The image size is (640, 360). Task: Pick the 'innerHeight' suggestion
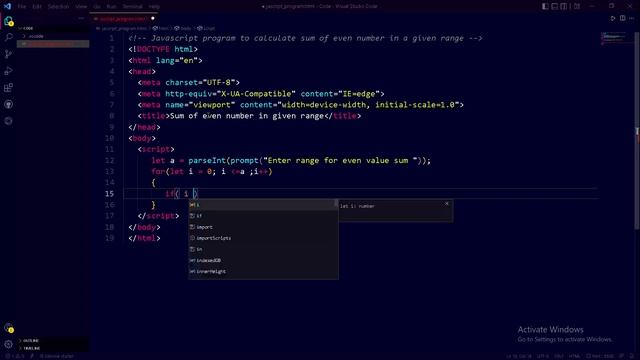coord(263,271)
